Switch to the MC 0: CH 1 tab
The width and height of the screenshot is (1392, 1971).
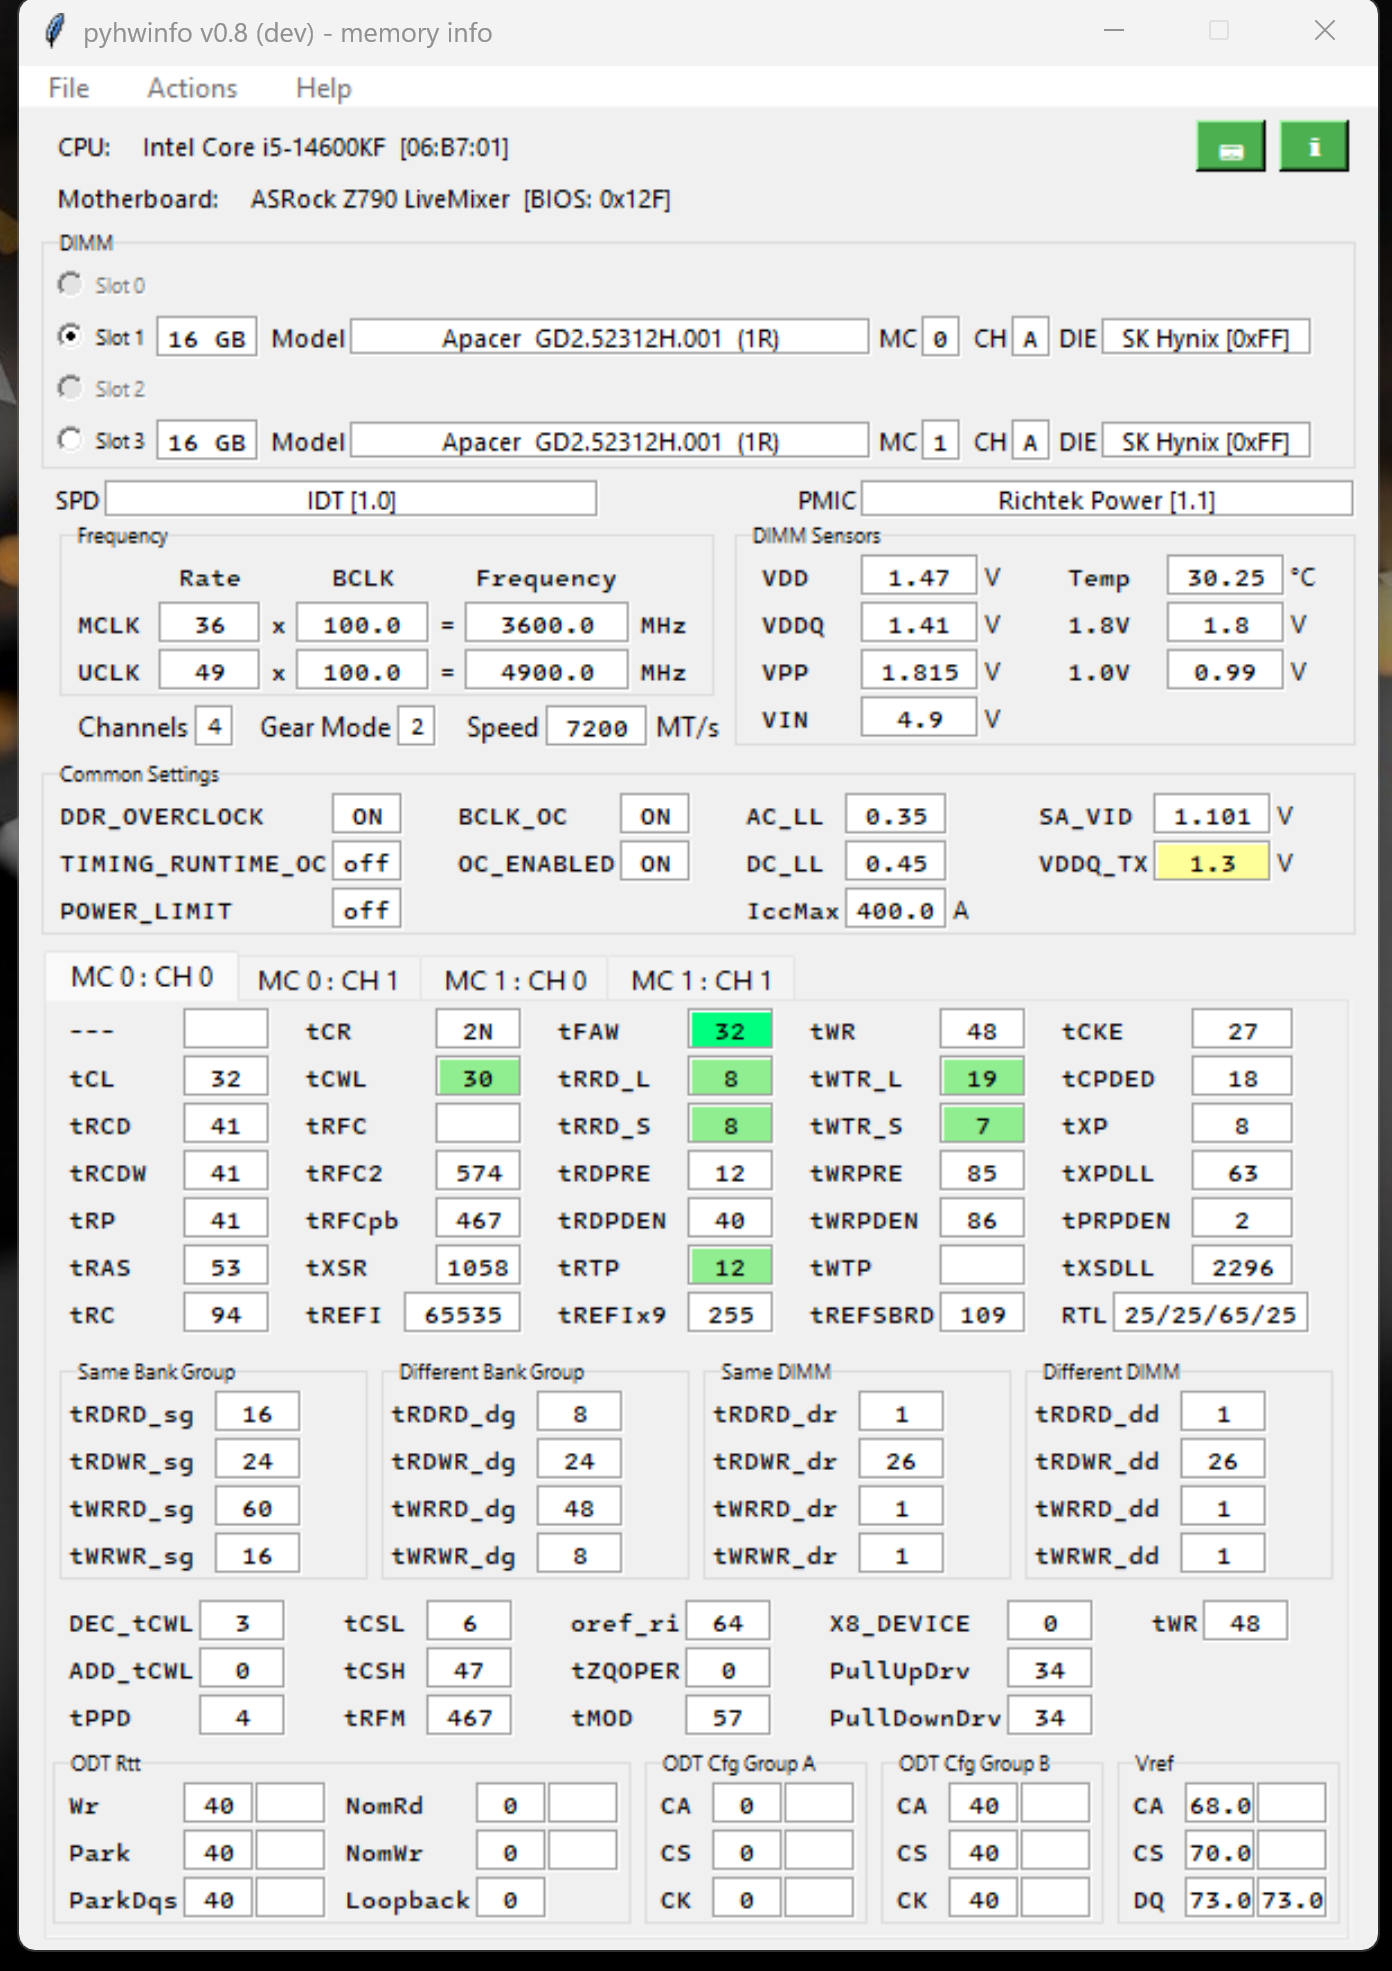[329, 980]
